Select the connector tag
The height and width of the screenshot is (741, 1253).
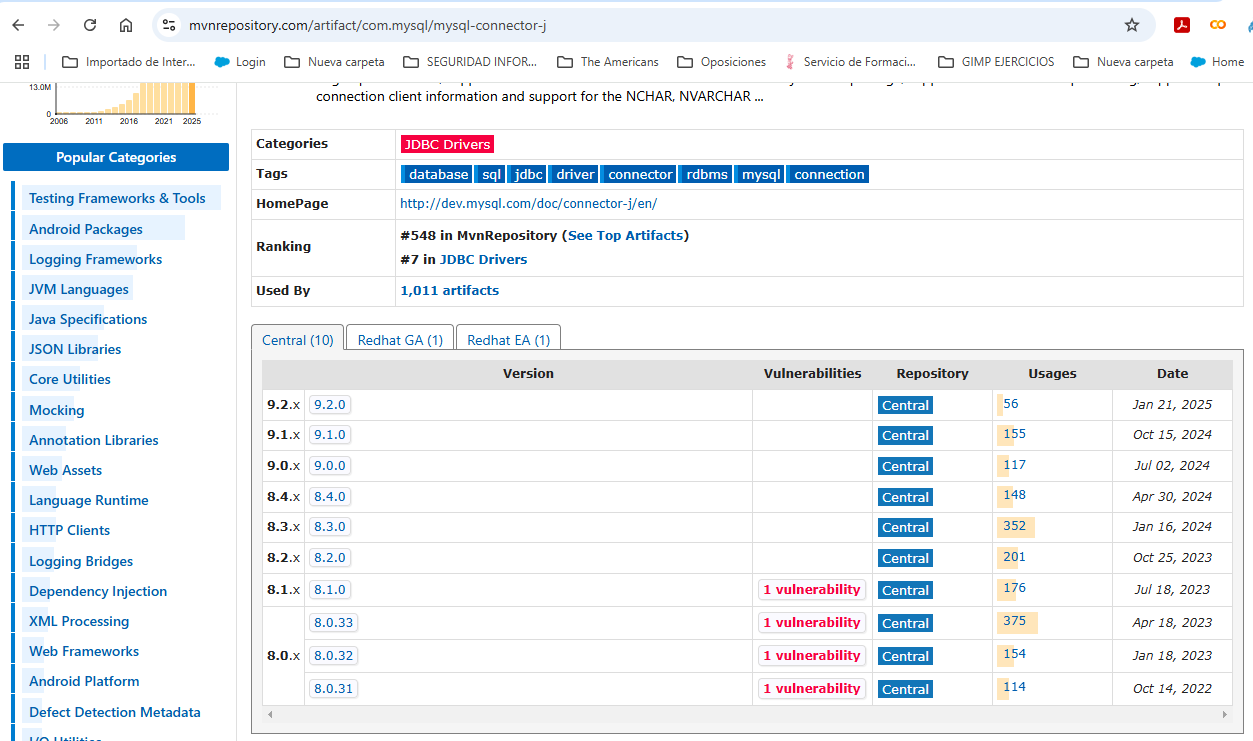click(x=640, y=174)
